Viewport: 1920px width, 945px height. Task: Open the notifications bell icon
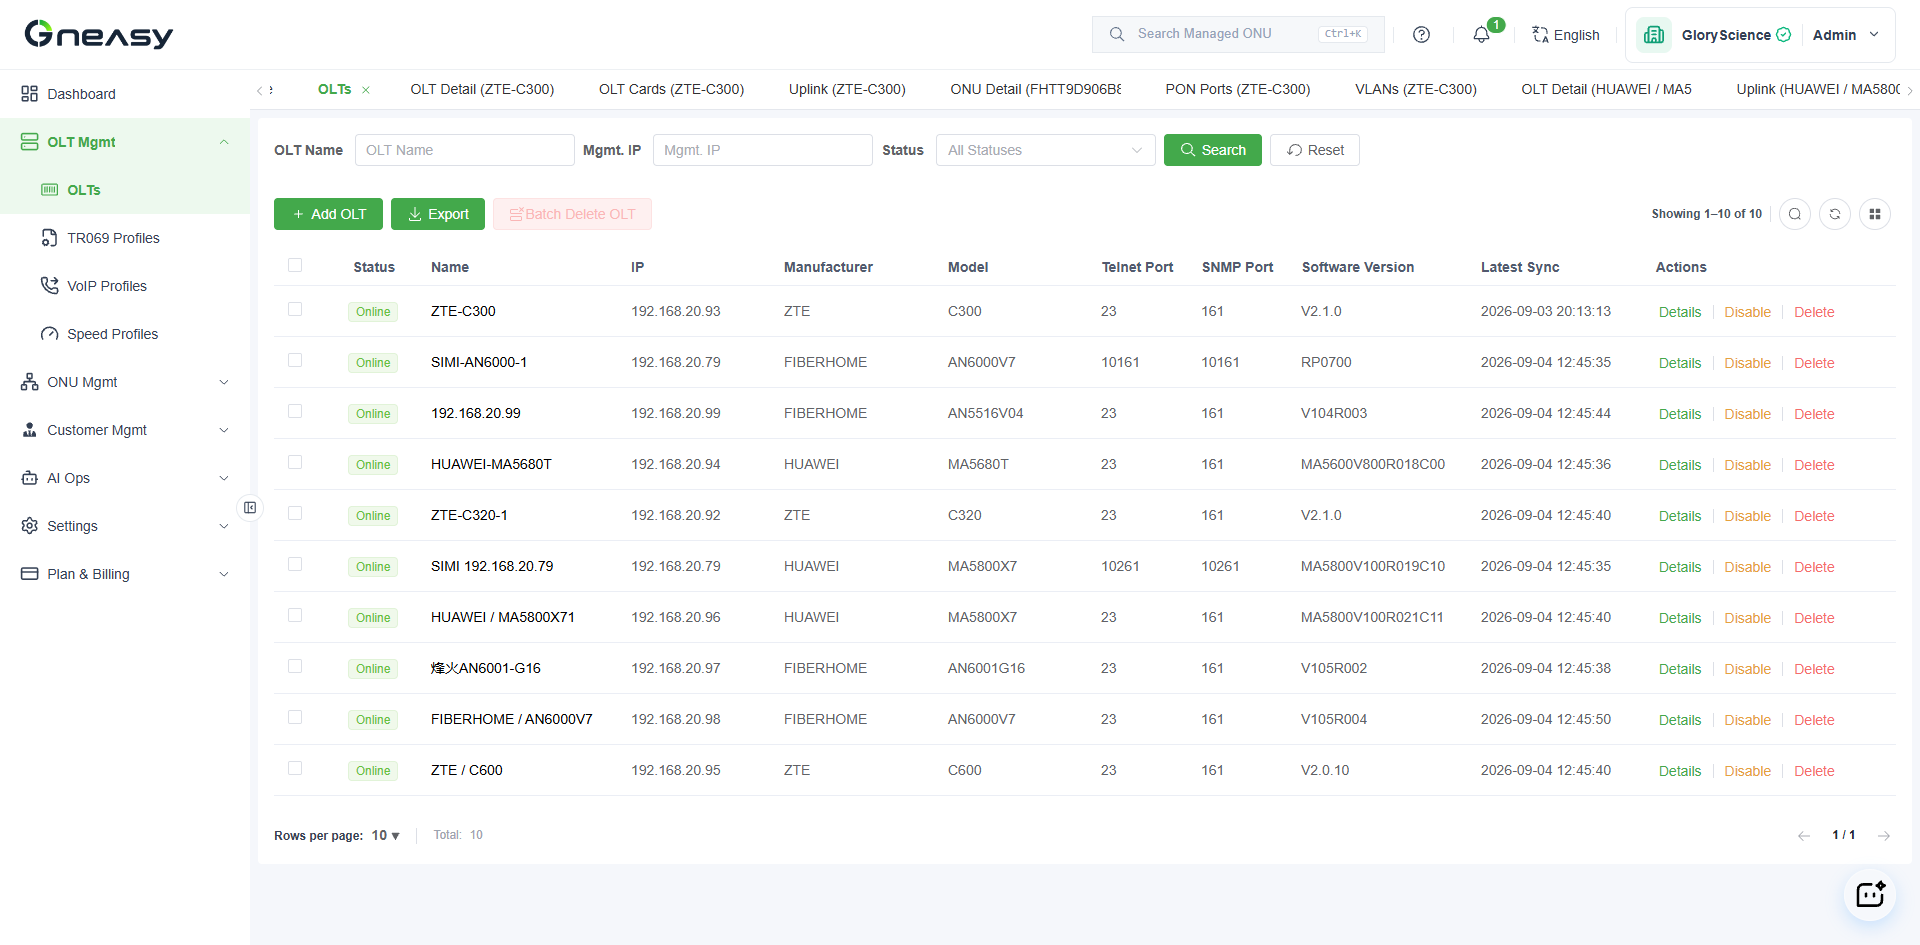(x=1481, y=35)
